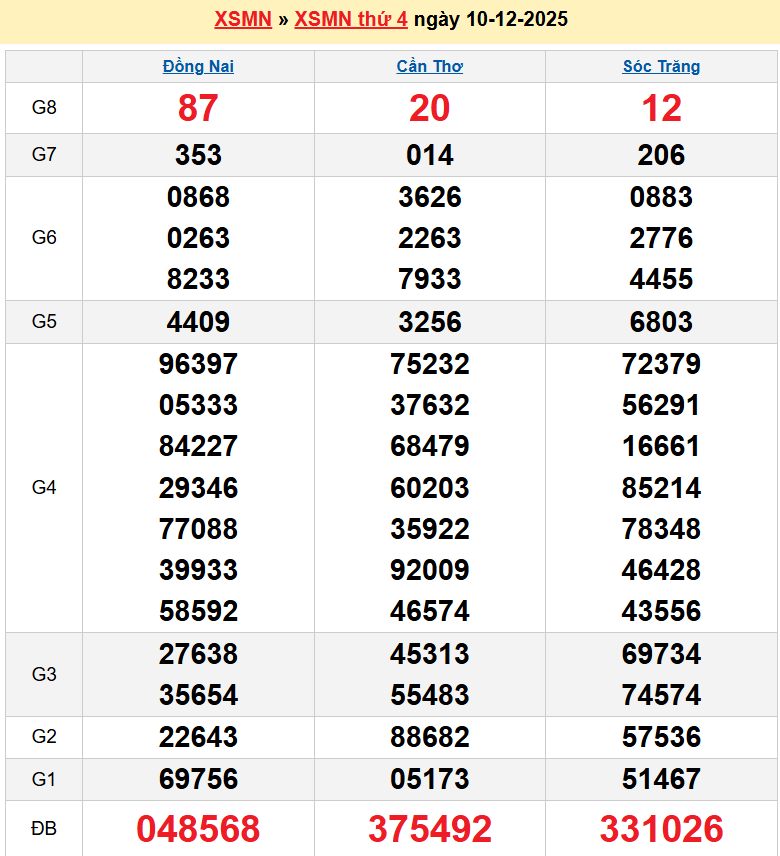This screenshot has height=856, width=780.
Task: Click the ĐB row label
Action: click(44, 829)
